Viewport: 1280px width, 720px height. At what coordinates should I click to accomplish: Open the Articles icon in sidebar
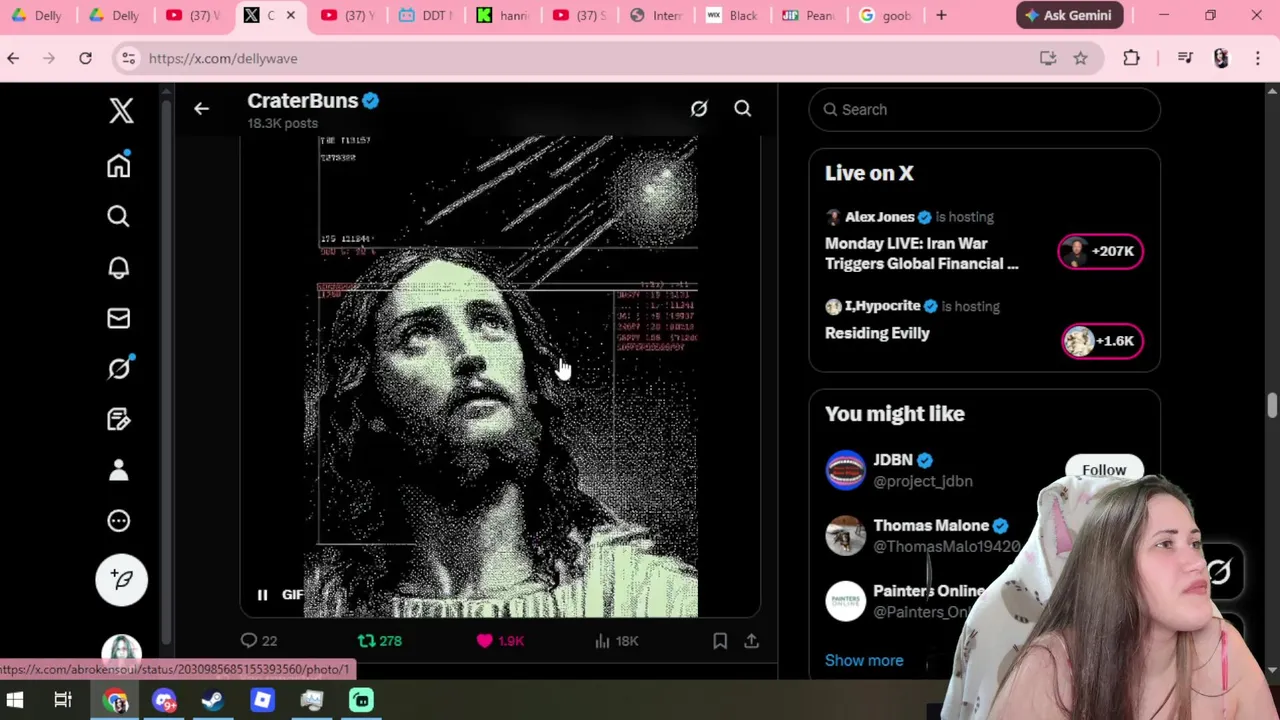tap(119, 419)
